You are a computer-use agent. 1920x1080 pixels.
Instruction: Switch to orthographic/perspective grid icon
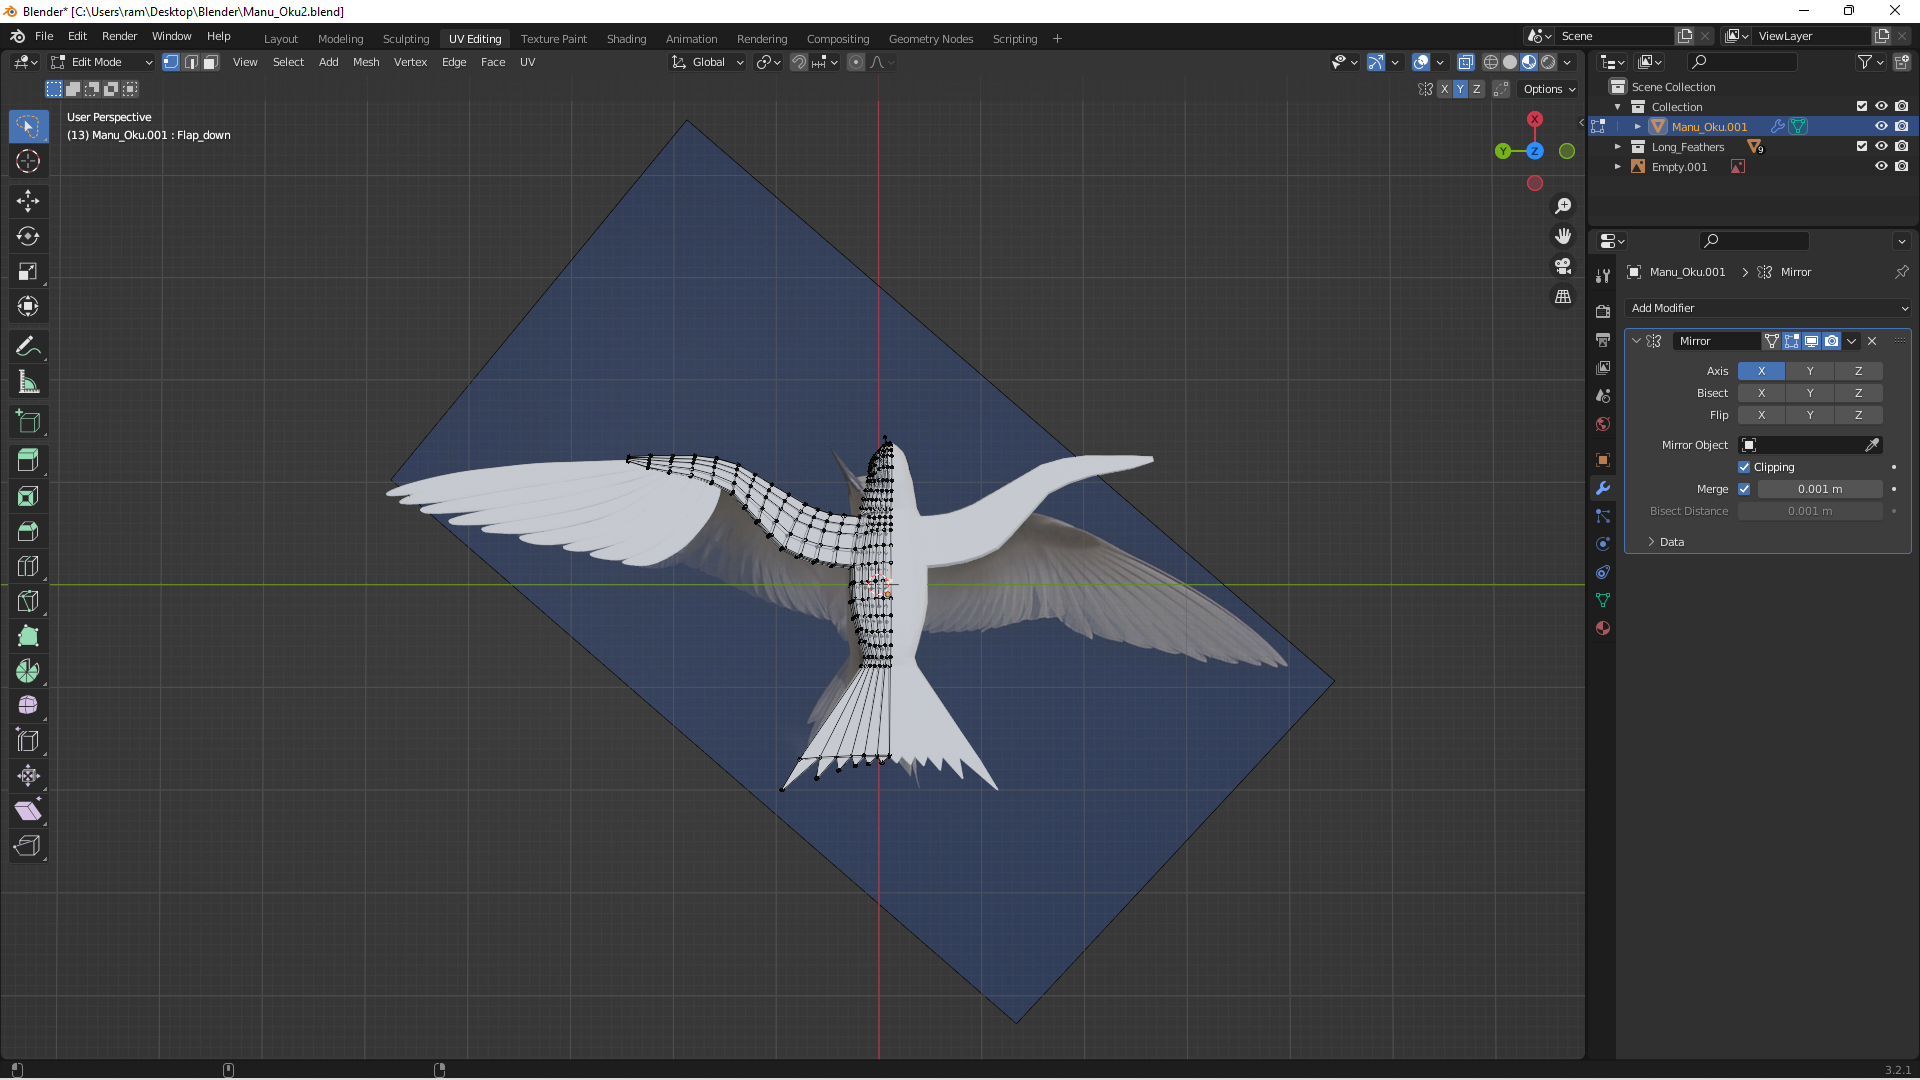(x=1563, y=296)
